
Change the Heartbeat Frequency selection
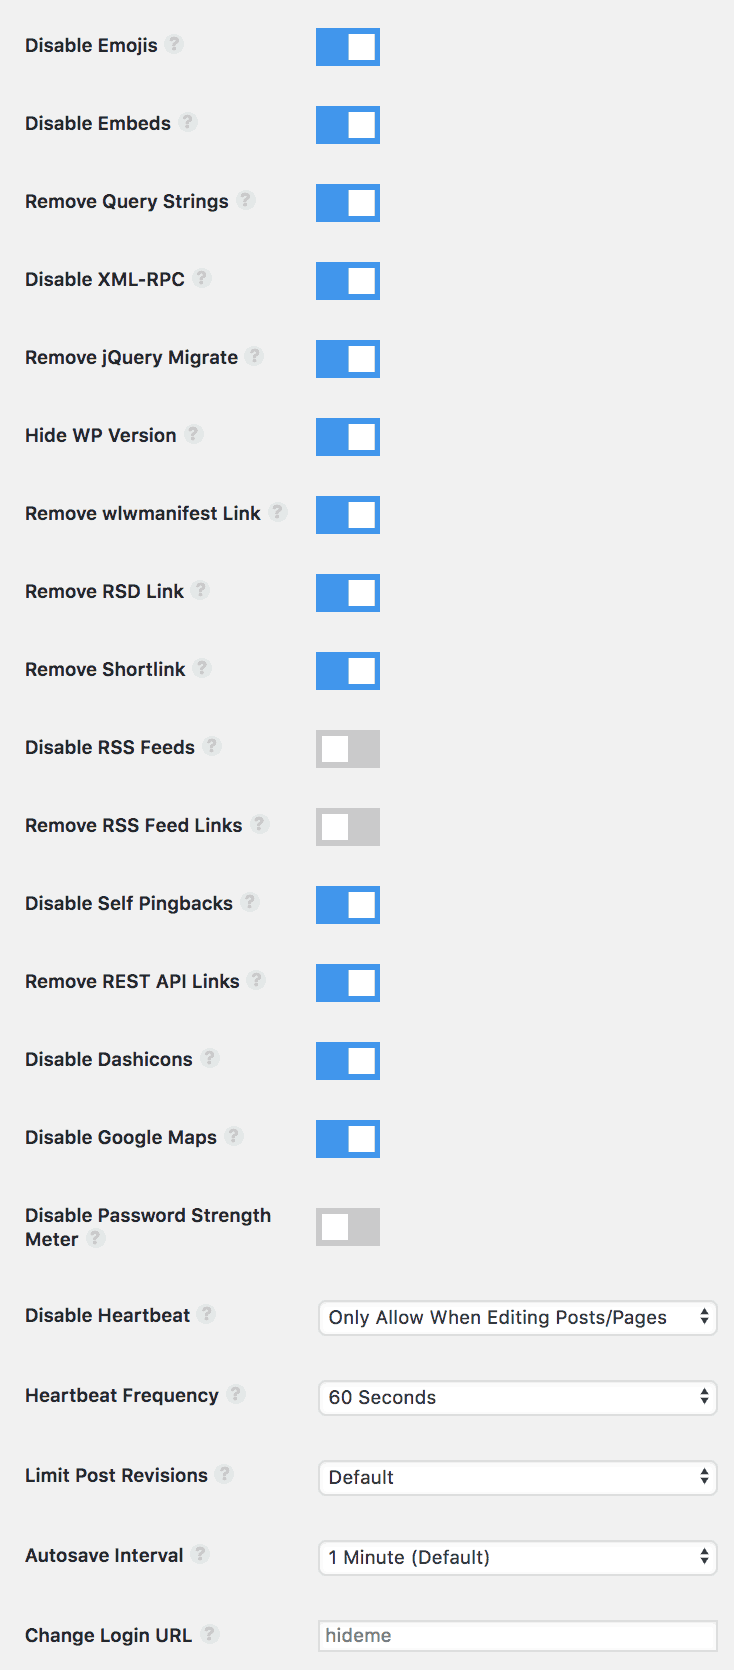[x=516, y=1397]
